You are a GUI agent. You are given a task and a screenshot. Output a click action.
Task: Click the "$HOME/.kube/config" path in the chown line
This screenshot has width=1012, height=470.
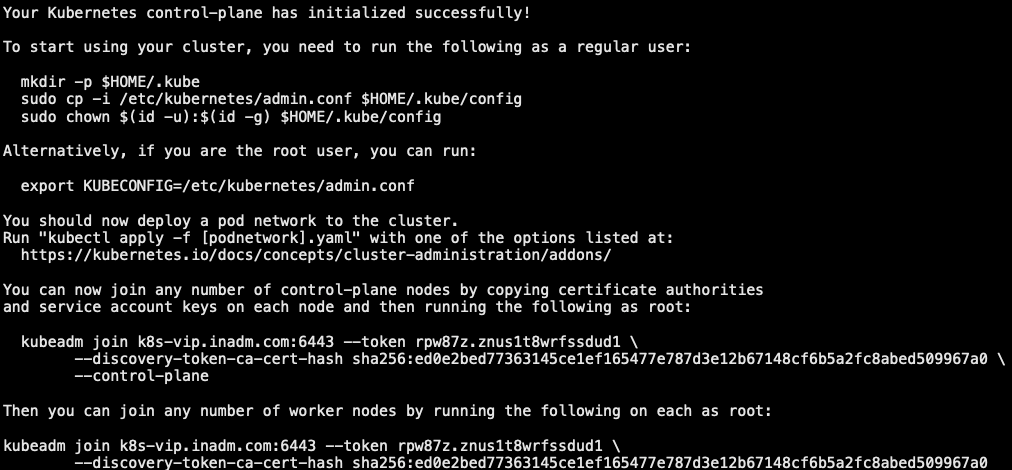point(361,117)
